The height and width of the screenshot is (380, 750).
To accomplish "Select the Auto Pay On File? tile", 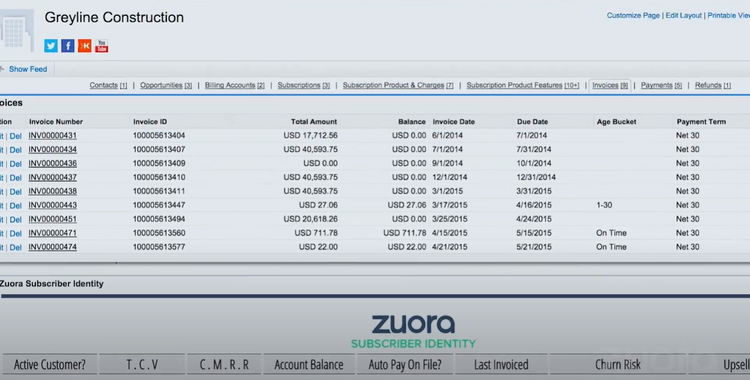I will pos(405,365).
